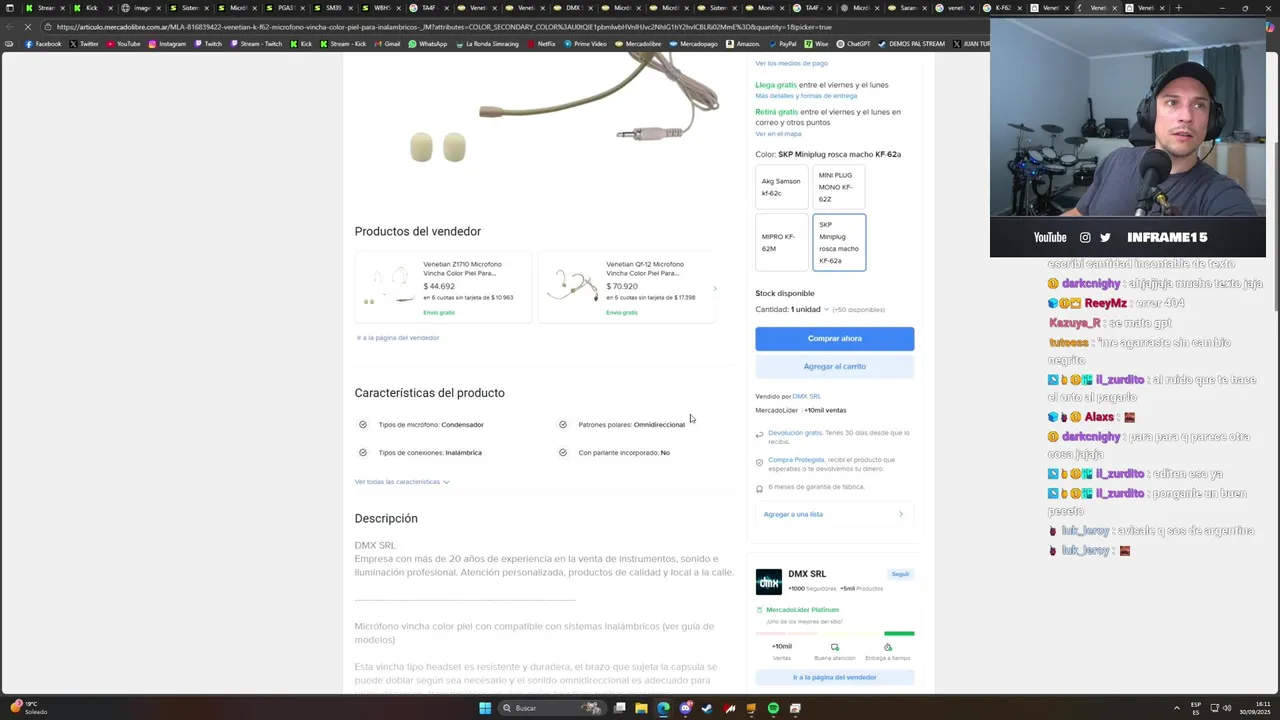Show the next seller products with the arrow

714,288
